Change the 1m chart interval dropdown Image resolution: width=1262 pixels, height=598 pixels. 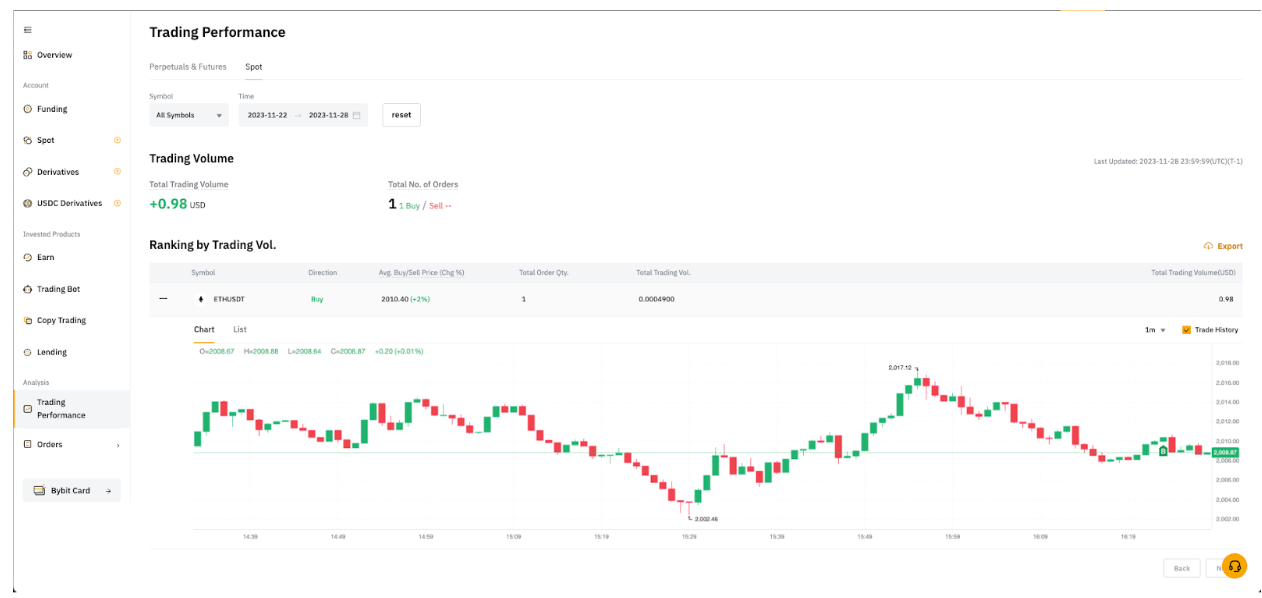[x=1155, y=330]
